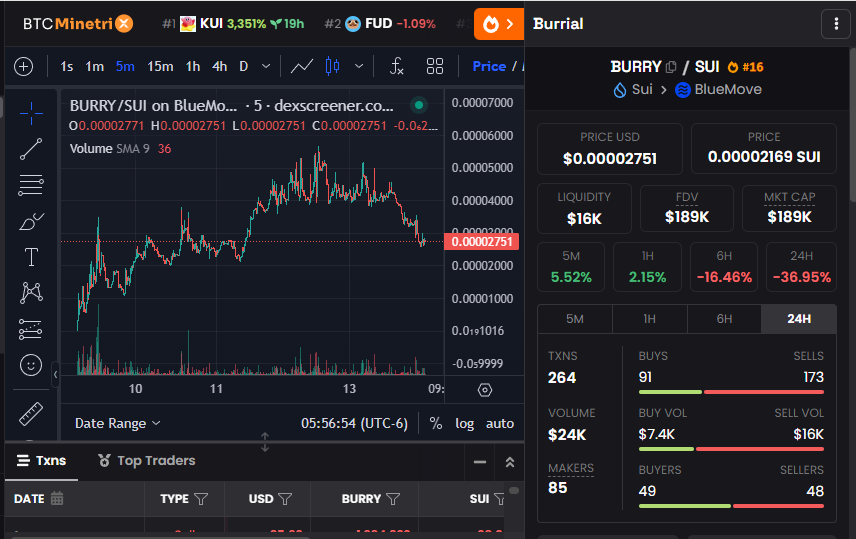Open chart settings gear icon
The image size is (856, 539).
(x=485, y=390)
